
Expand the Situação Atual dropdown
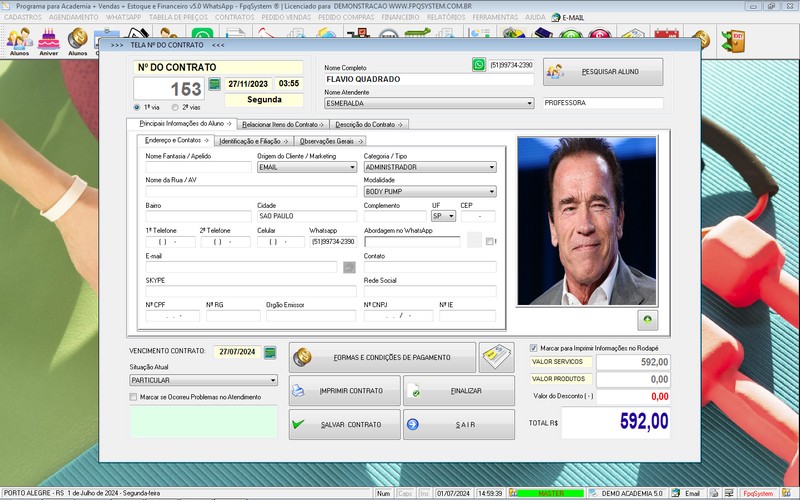click(273, 380)
